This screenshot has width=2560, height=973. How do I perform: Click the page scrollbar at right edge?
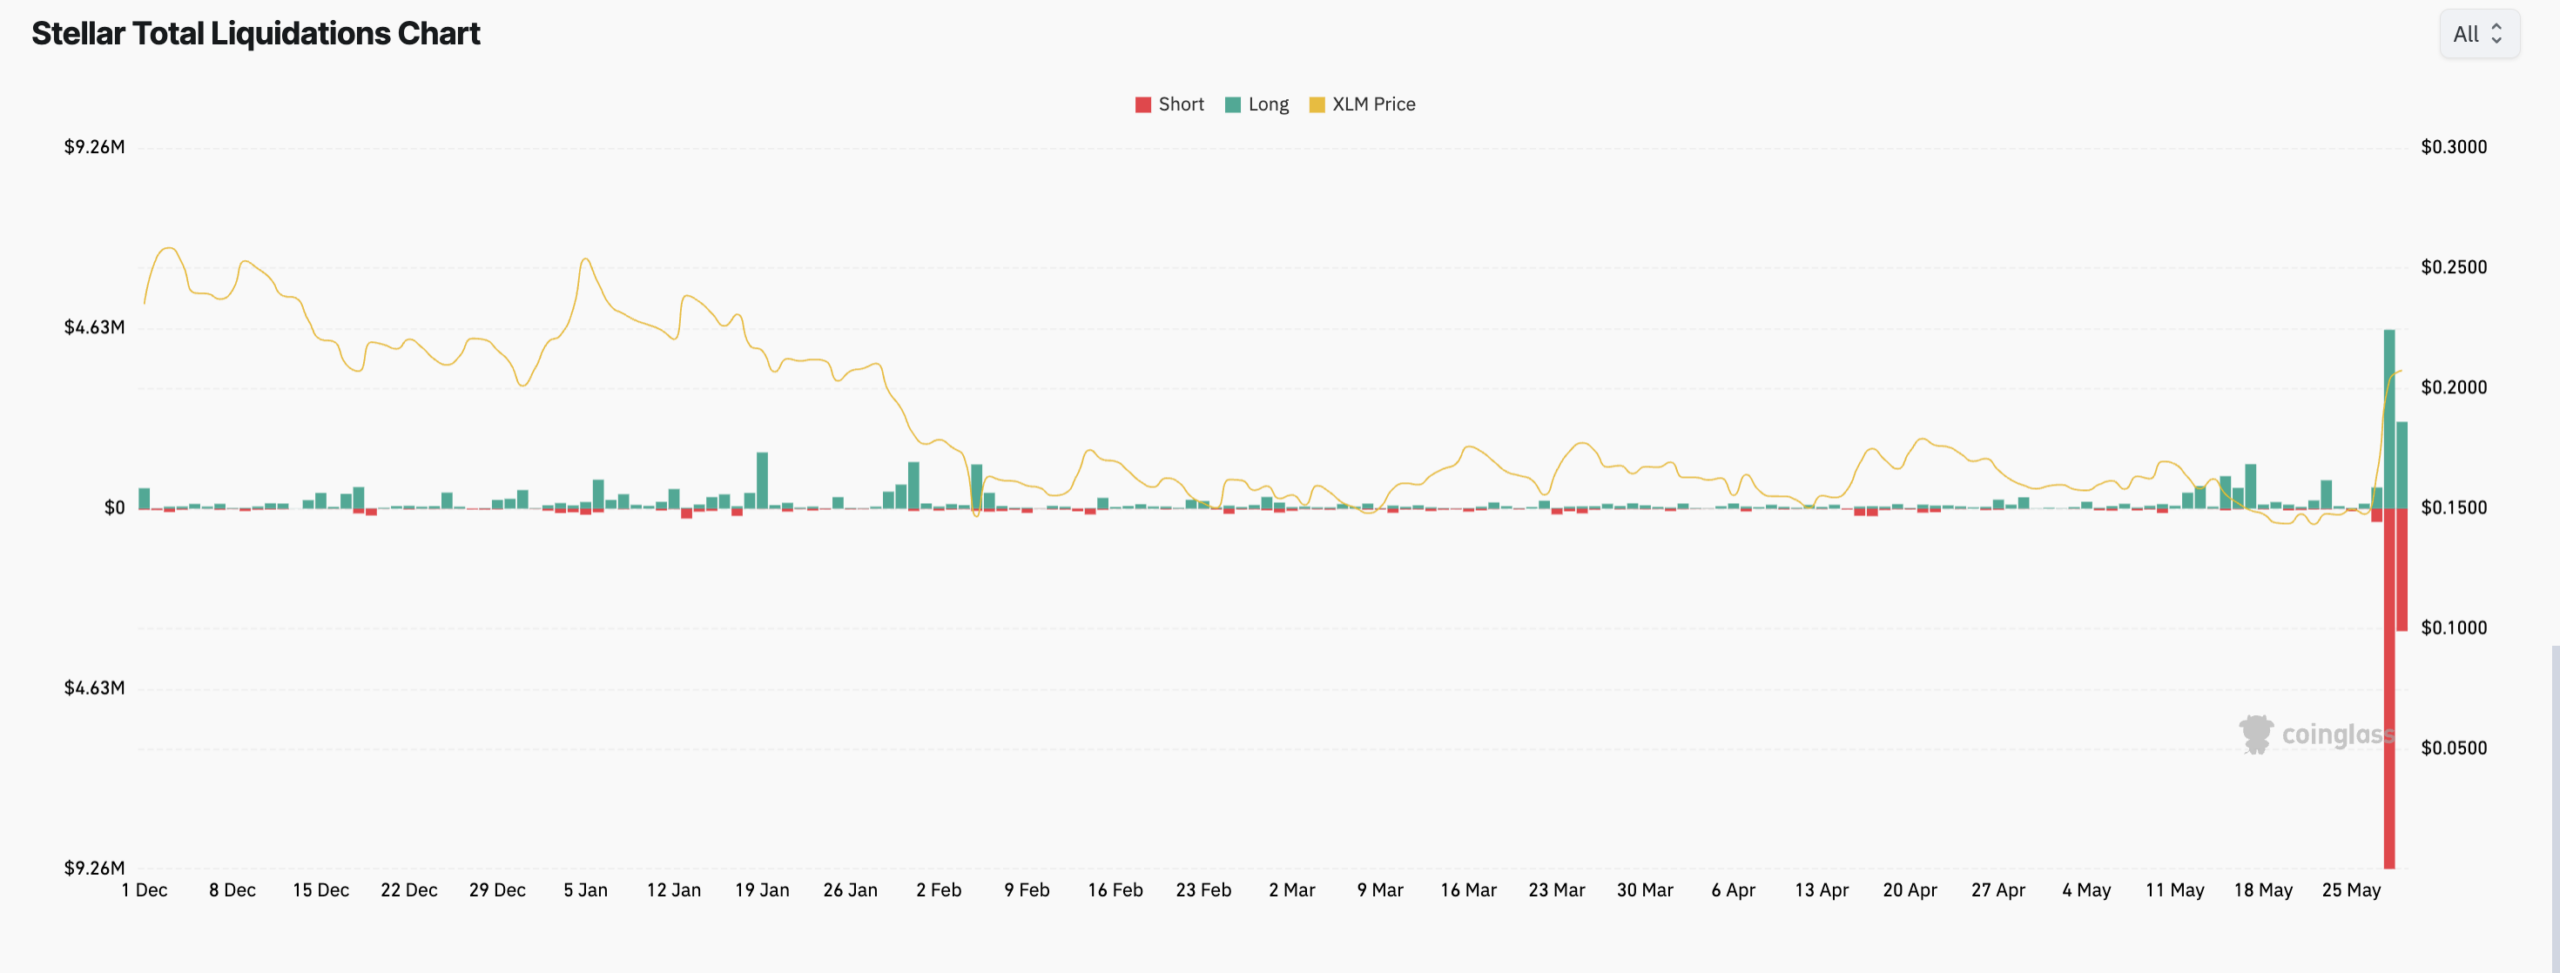pyautogui.click(x=2555, y=810)
